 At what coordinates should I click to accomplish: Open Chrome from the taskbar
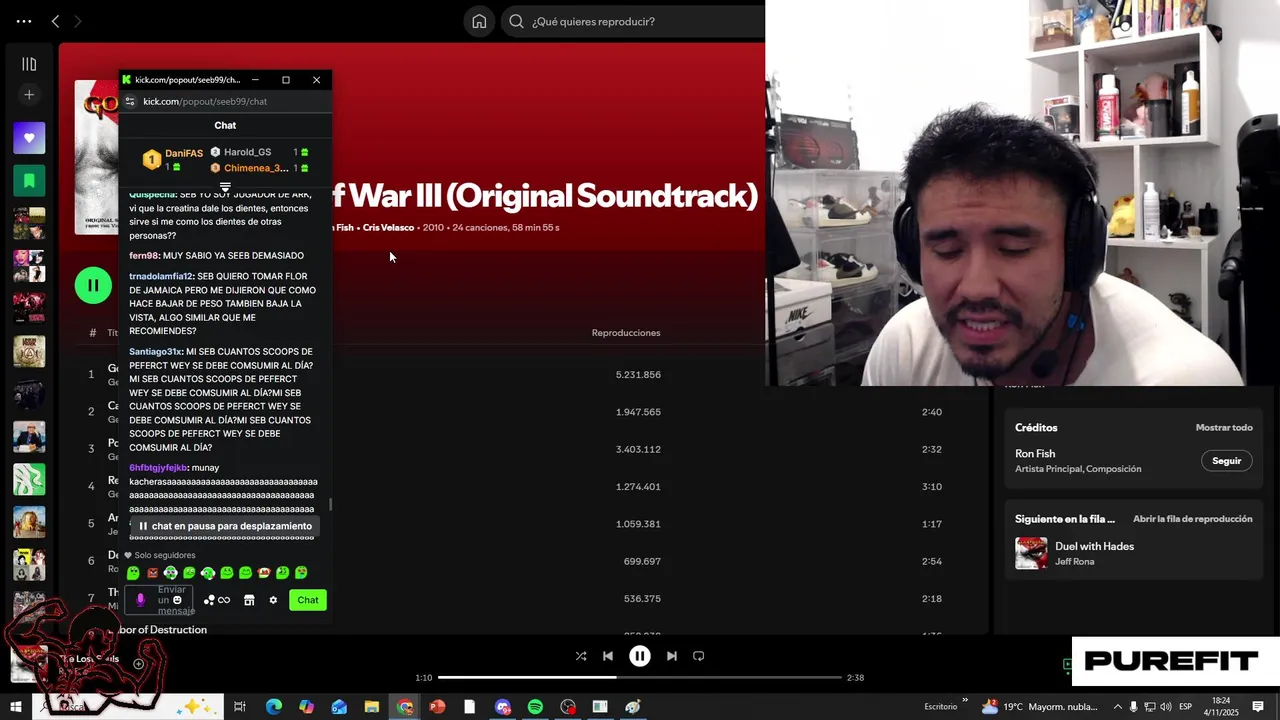404,707
